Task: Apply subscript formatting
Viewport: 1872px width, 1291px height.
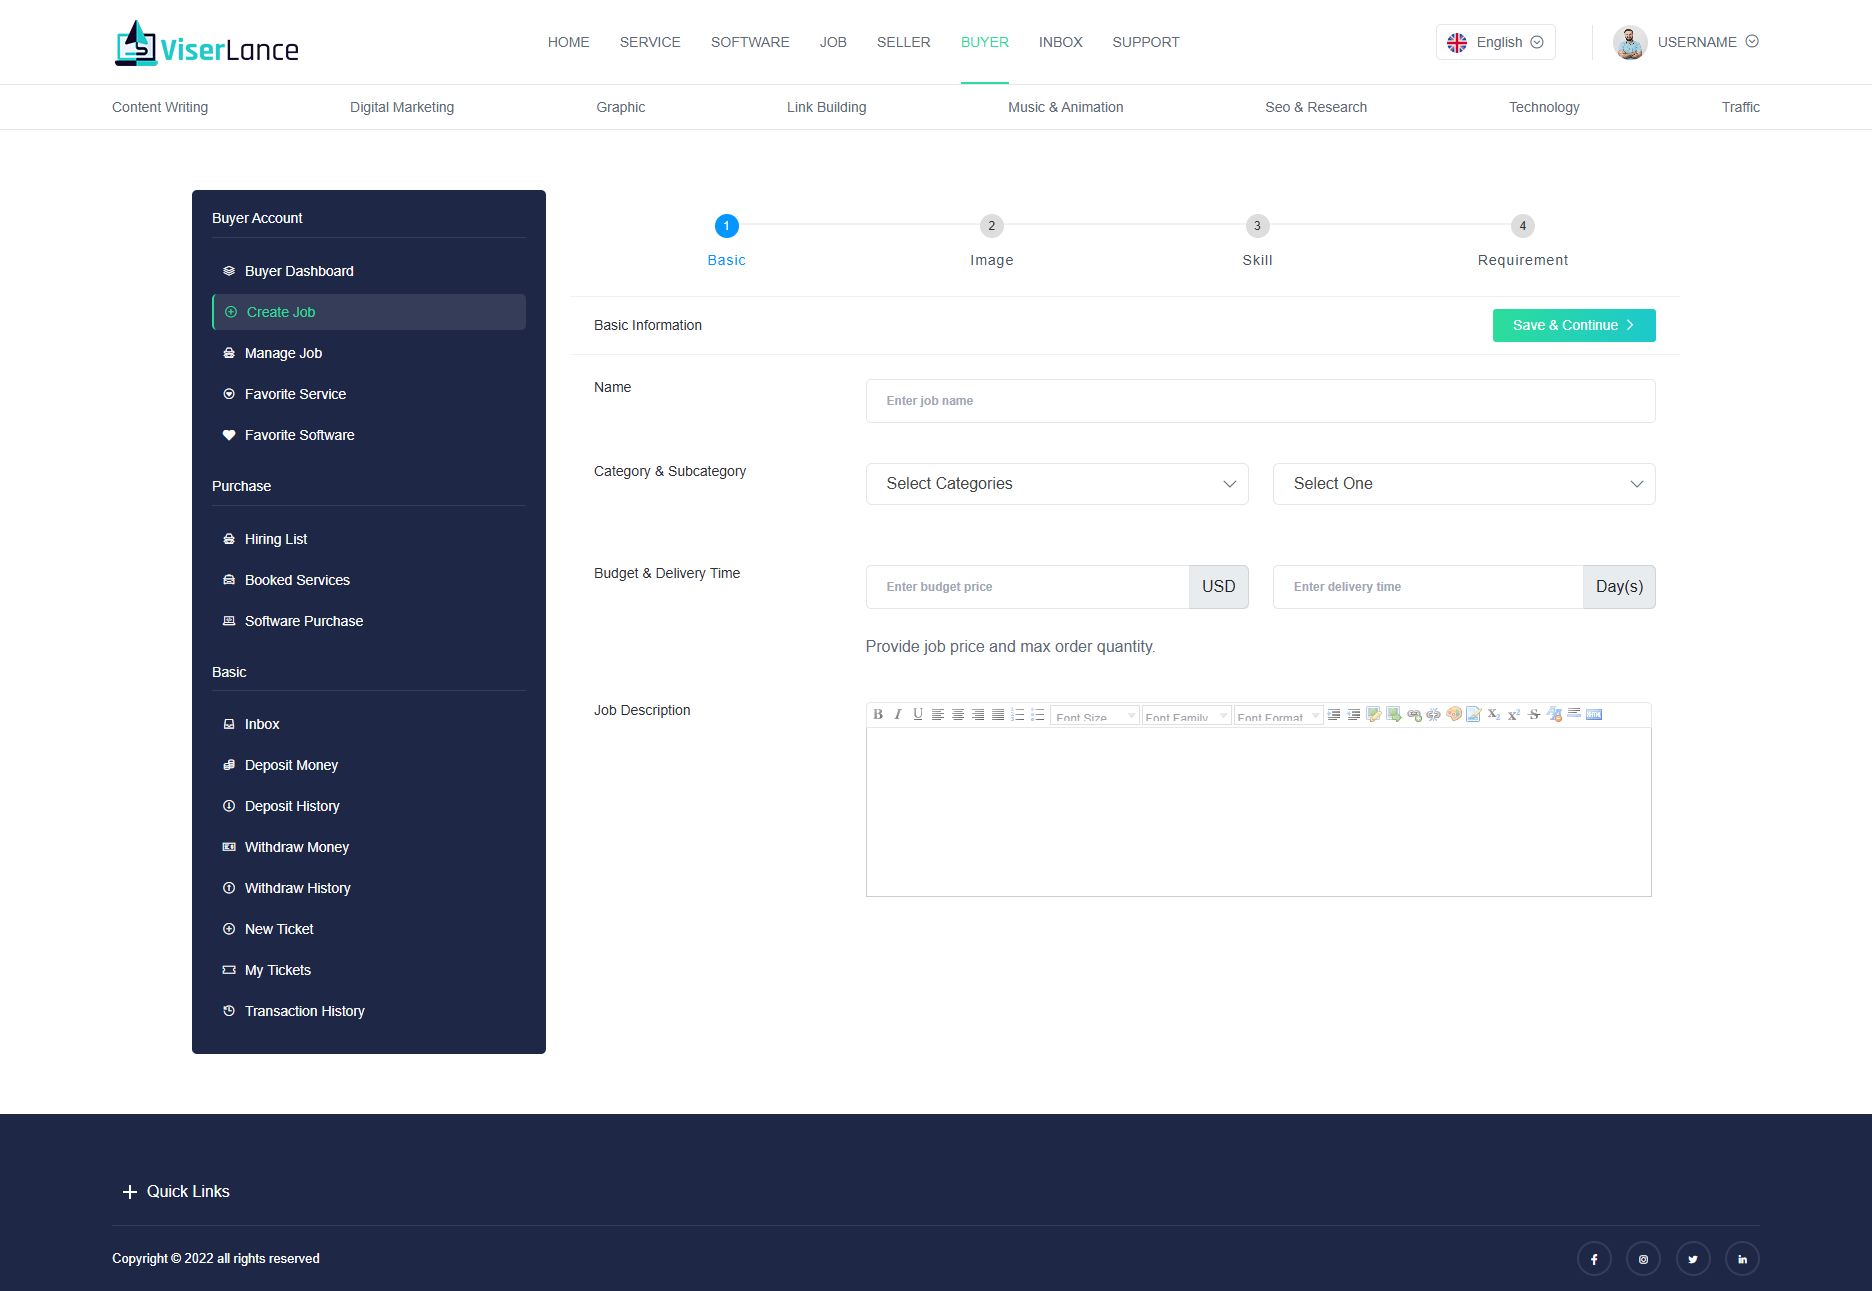Action: [1494, 714]
